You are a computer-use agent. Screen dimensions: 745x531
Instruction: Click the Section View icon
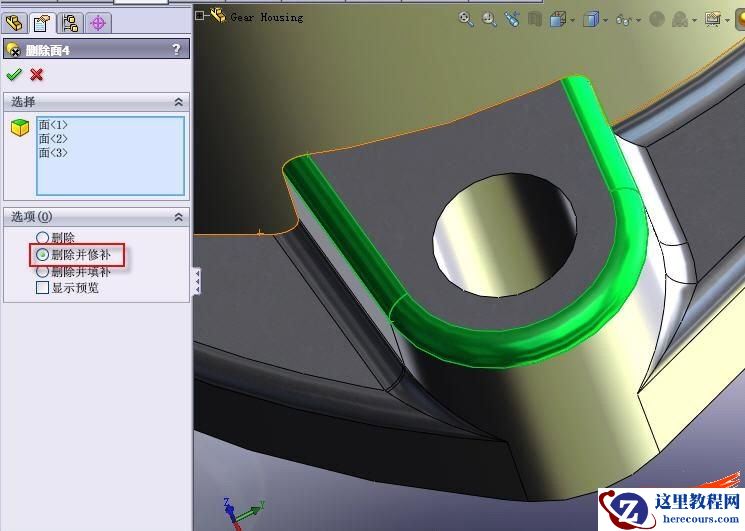535,19
